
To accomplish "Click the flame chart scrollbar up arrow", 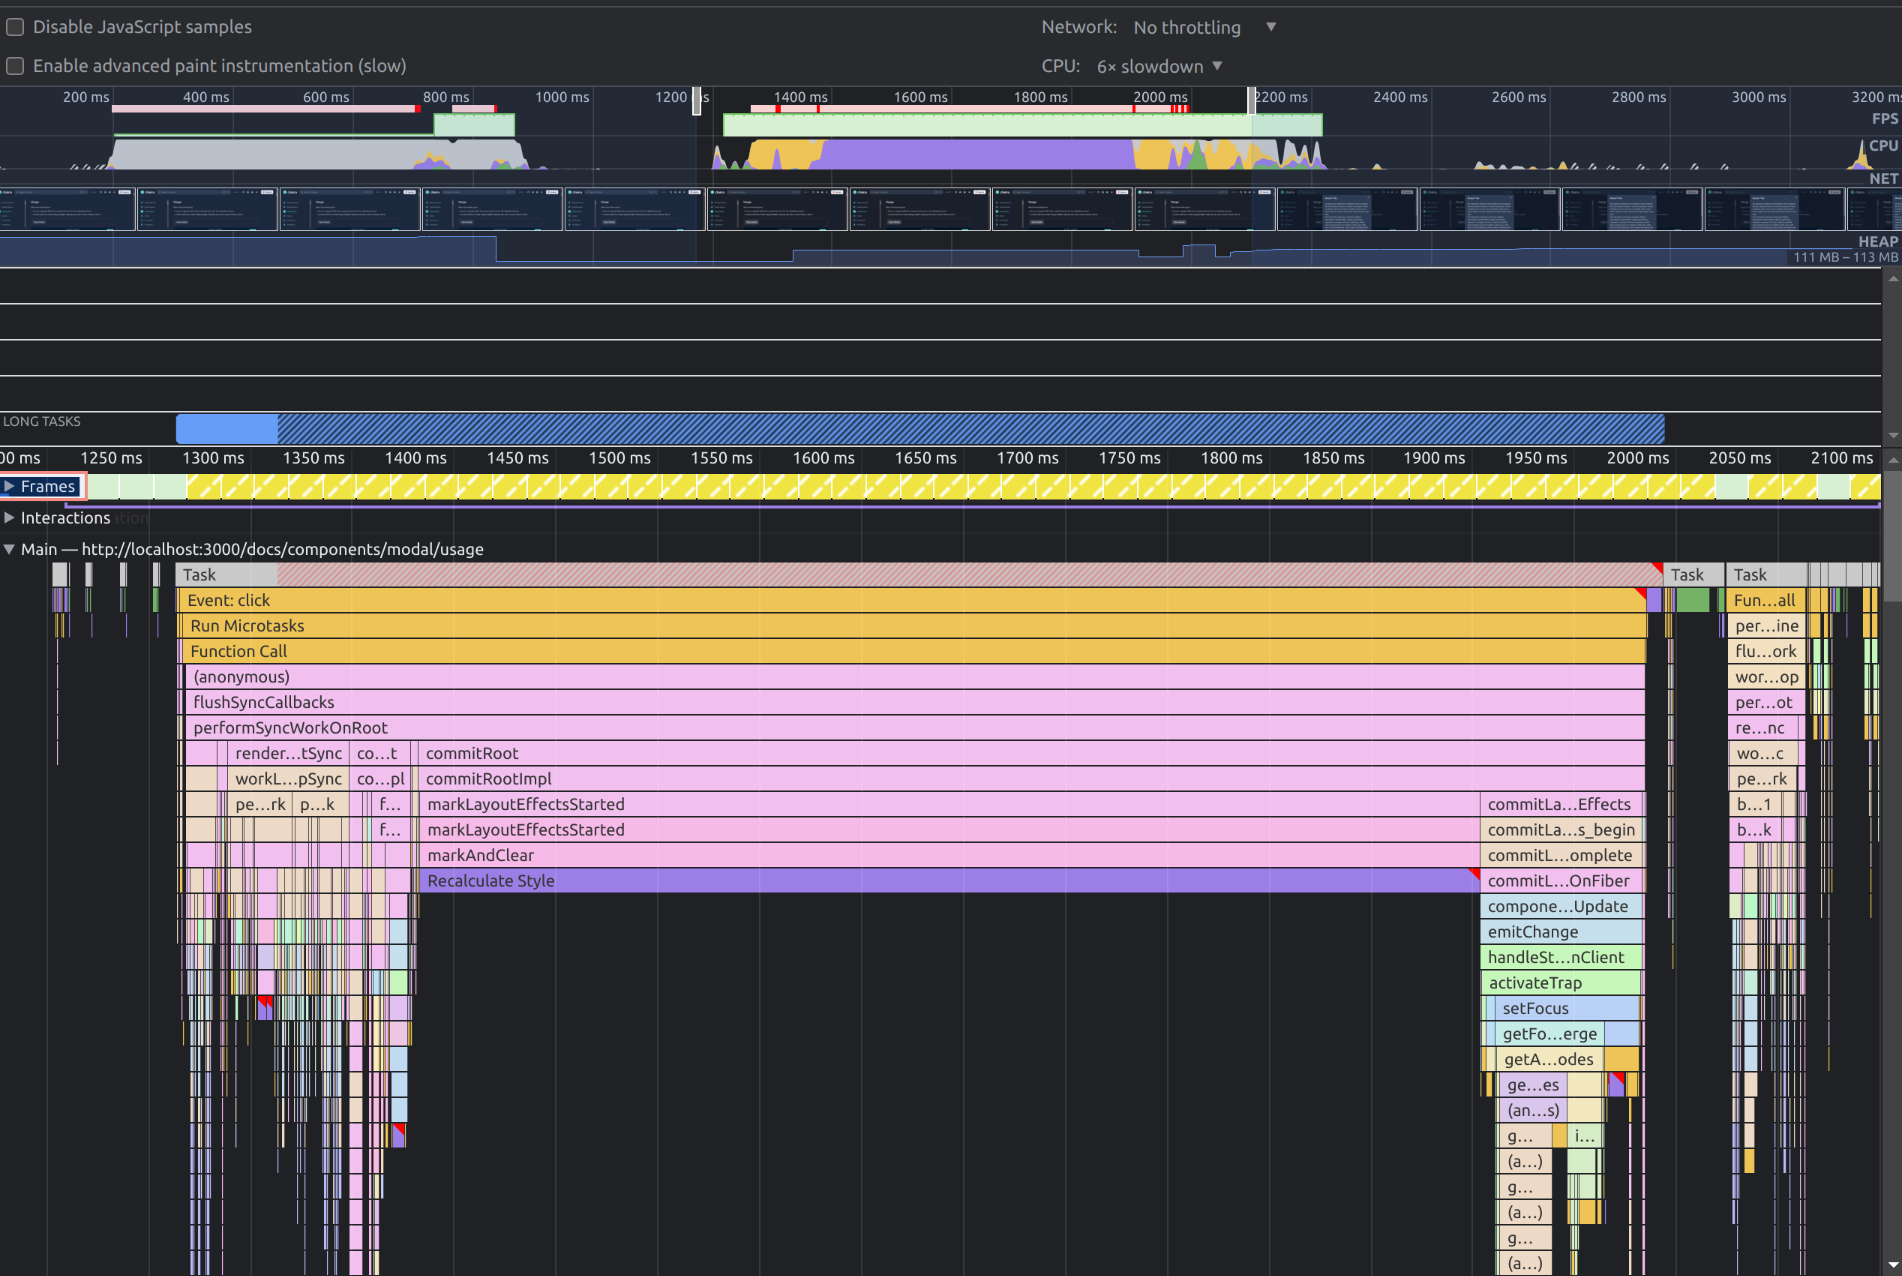I will pyautogui.click(x=1892, y=460).
